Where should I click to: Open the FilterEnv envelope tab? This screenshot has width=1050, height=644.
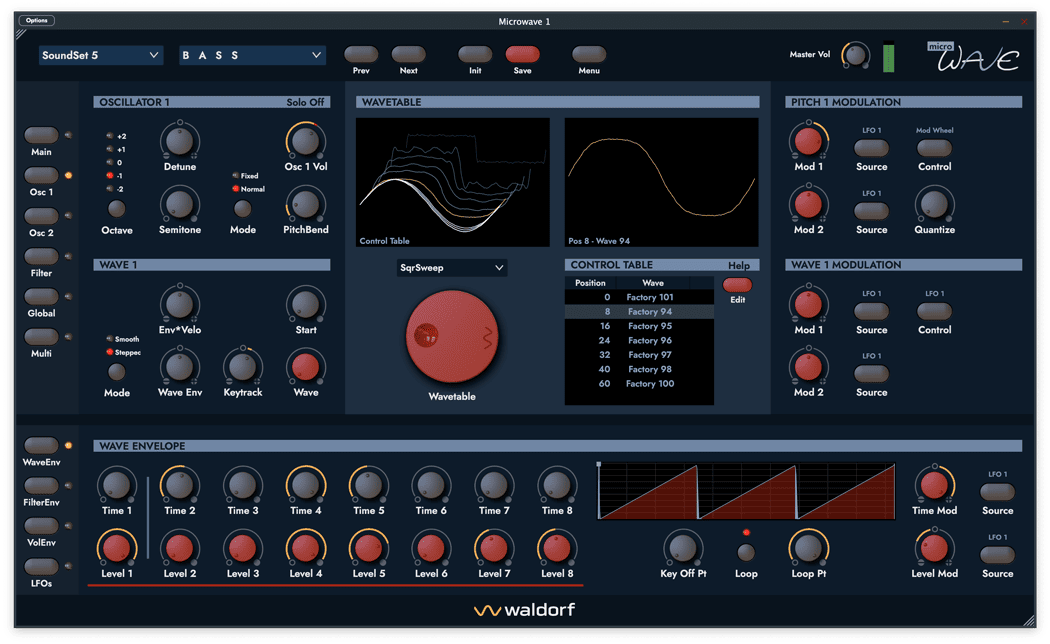click(x=41, y=485)
